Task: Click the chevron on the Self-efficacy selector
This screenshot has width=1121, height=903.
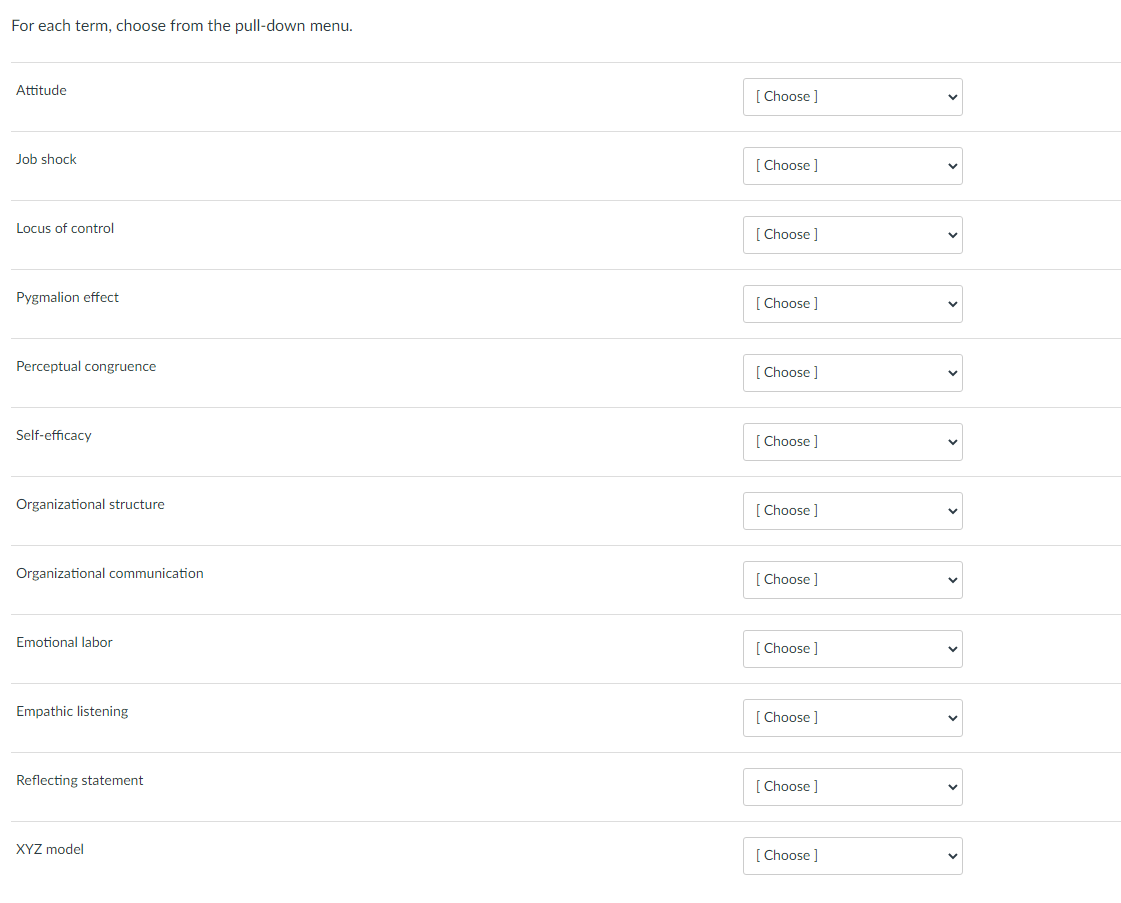Action: pyautogui.click(x=949, y=441)
